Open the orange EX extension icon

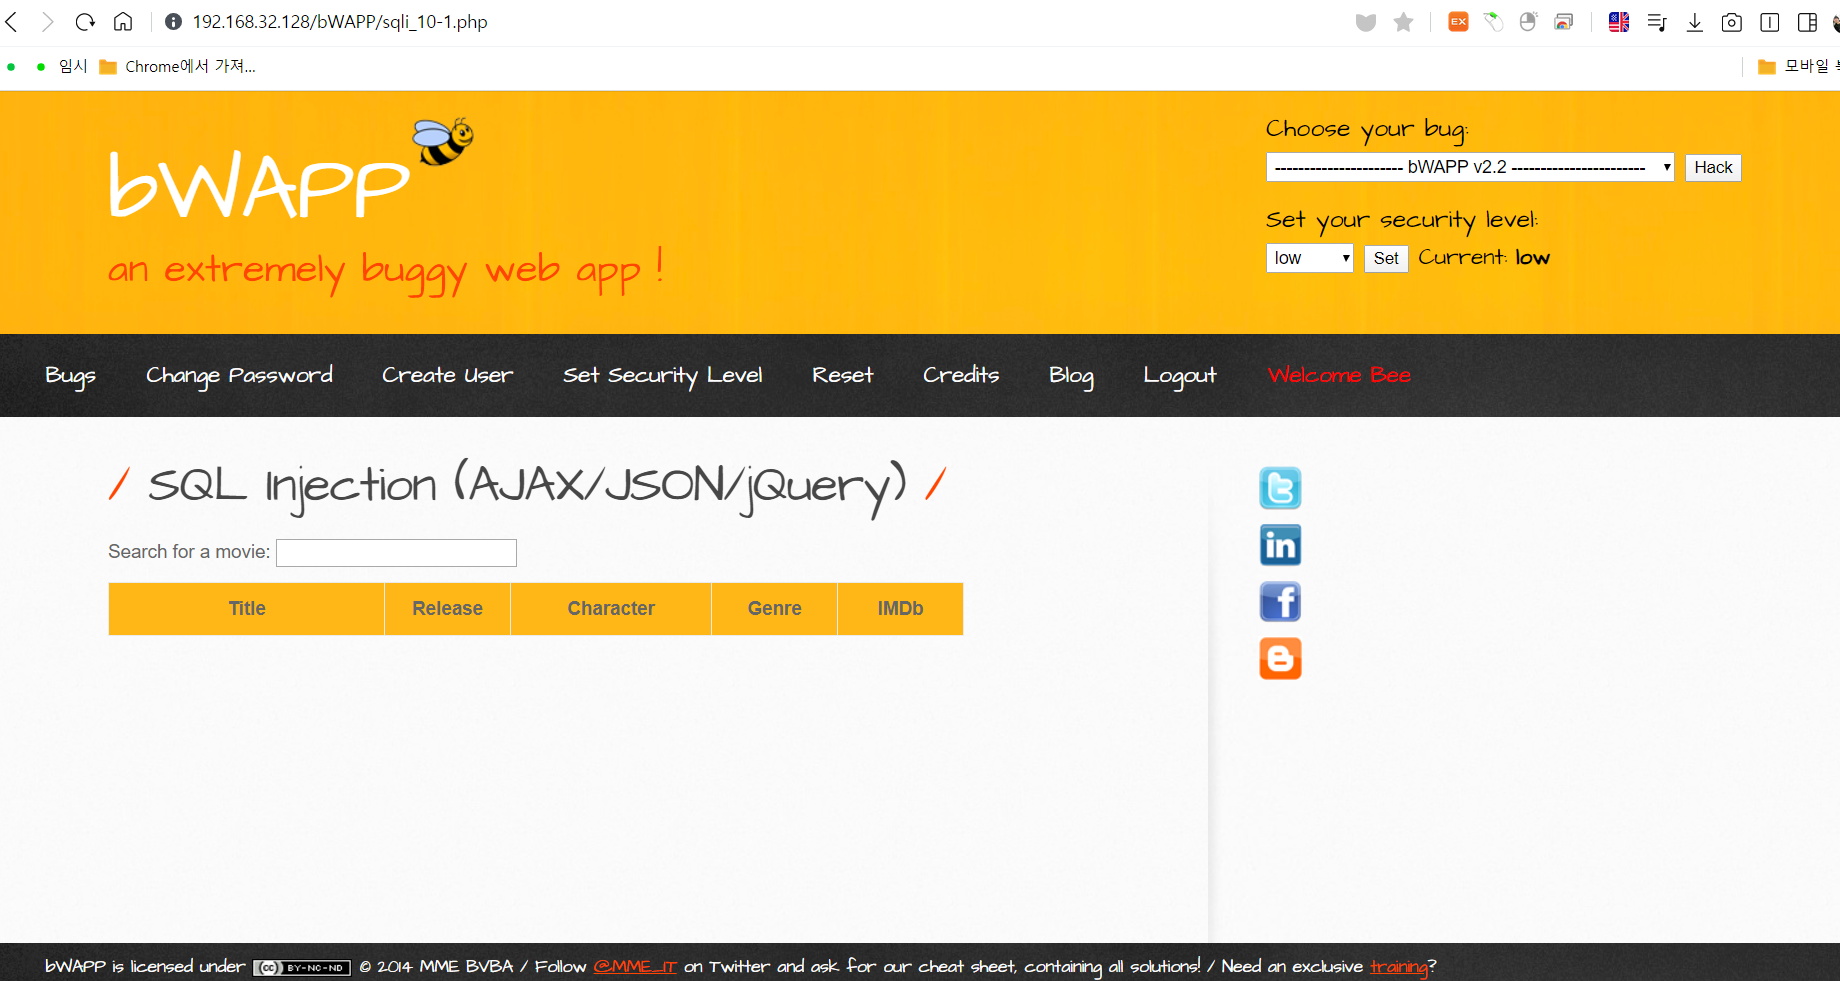(x=1459, y=22)
